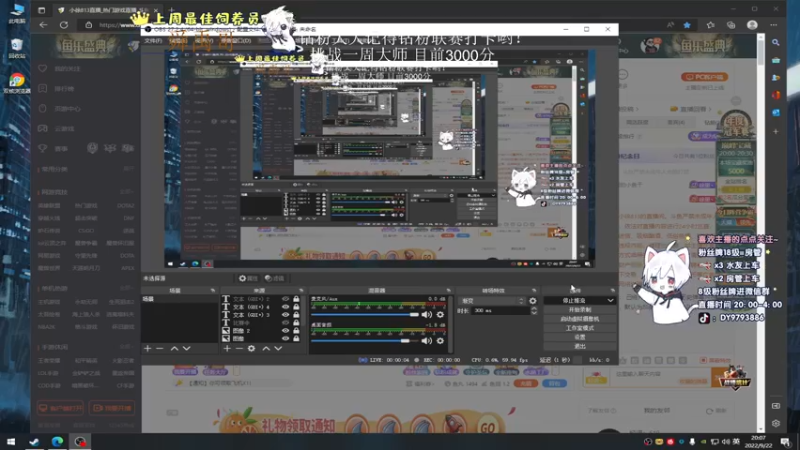Open the OBS 文件(F) menu

pyautogui.click(x=153, y=40)
